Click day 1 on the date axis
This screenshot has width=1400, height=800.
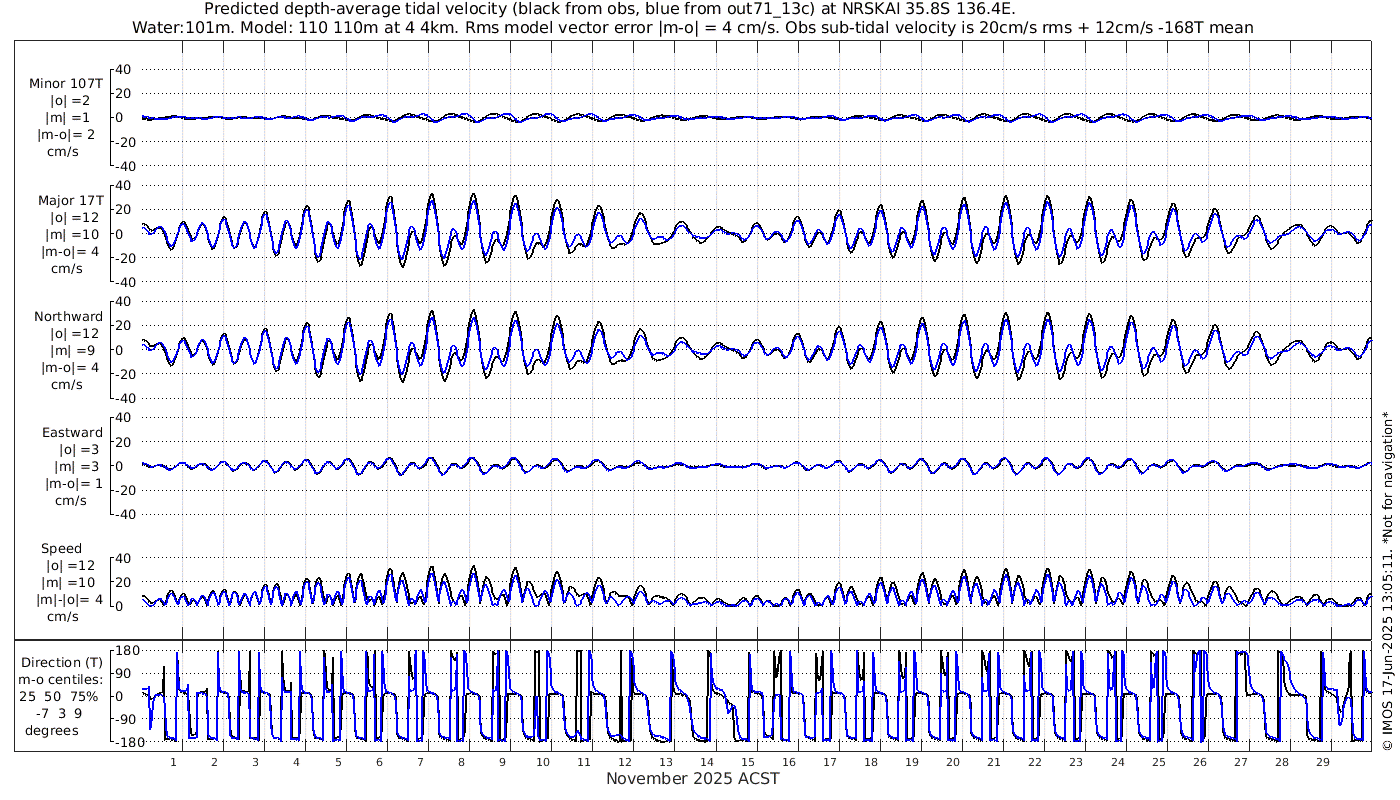point(174,762)
